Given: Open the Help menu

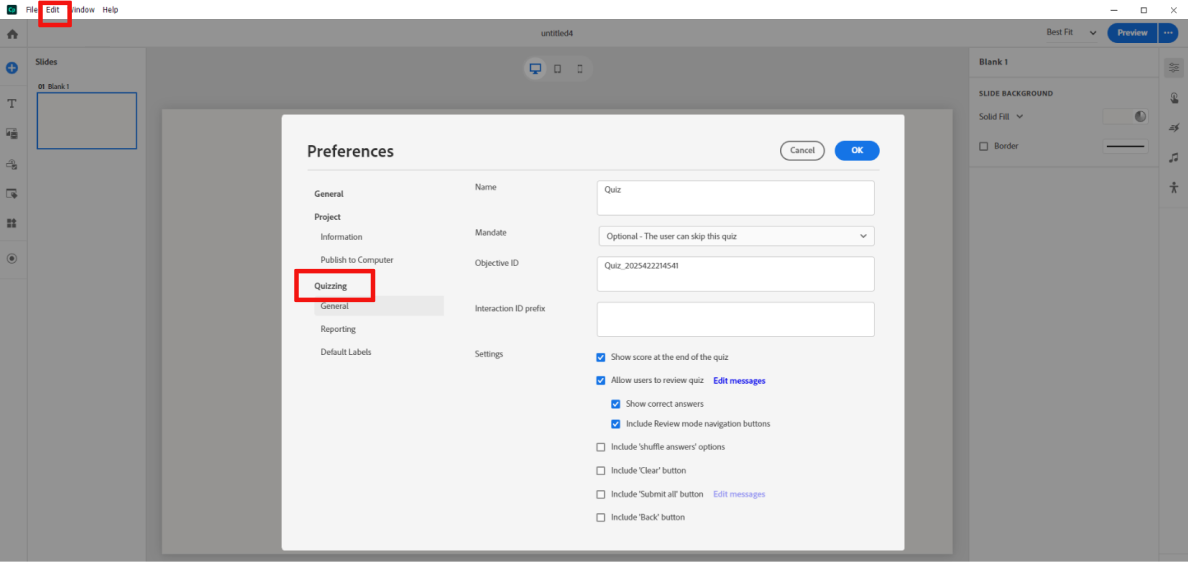Looking at the screenshot, I should click(111, 10).
